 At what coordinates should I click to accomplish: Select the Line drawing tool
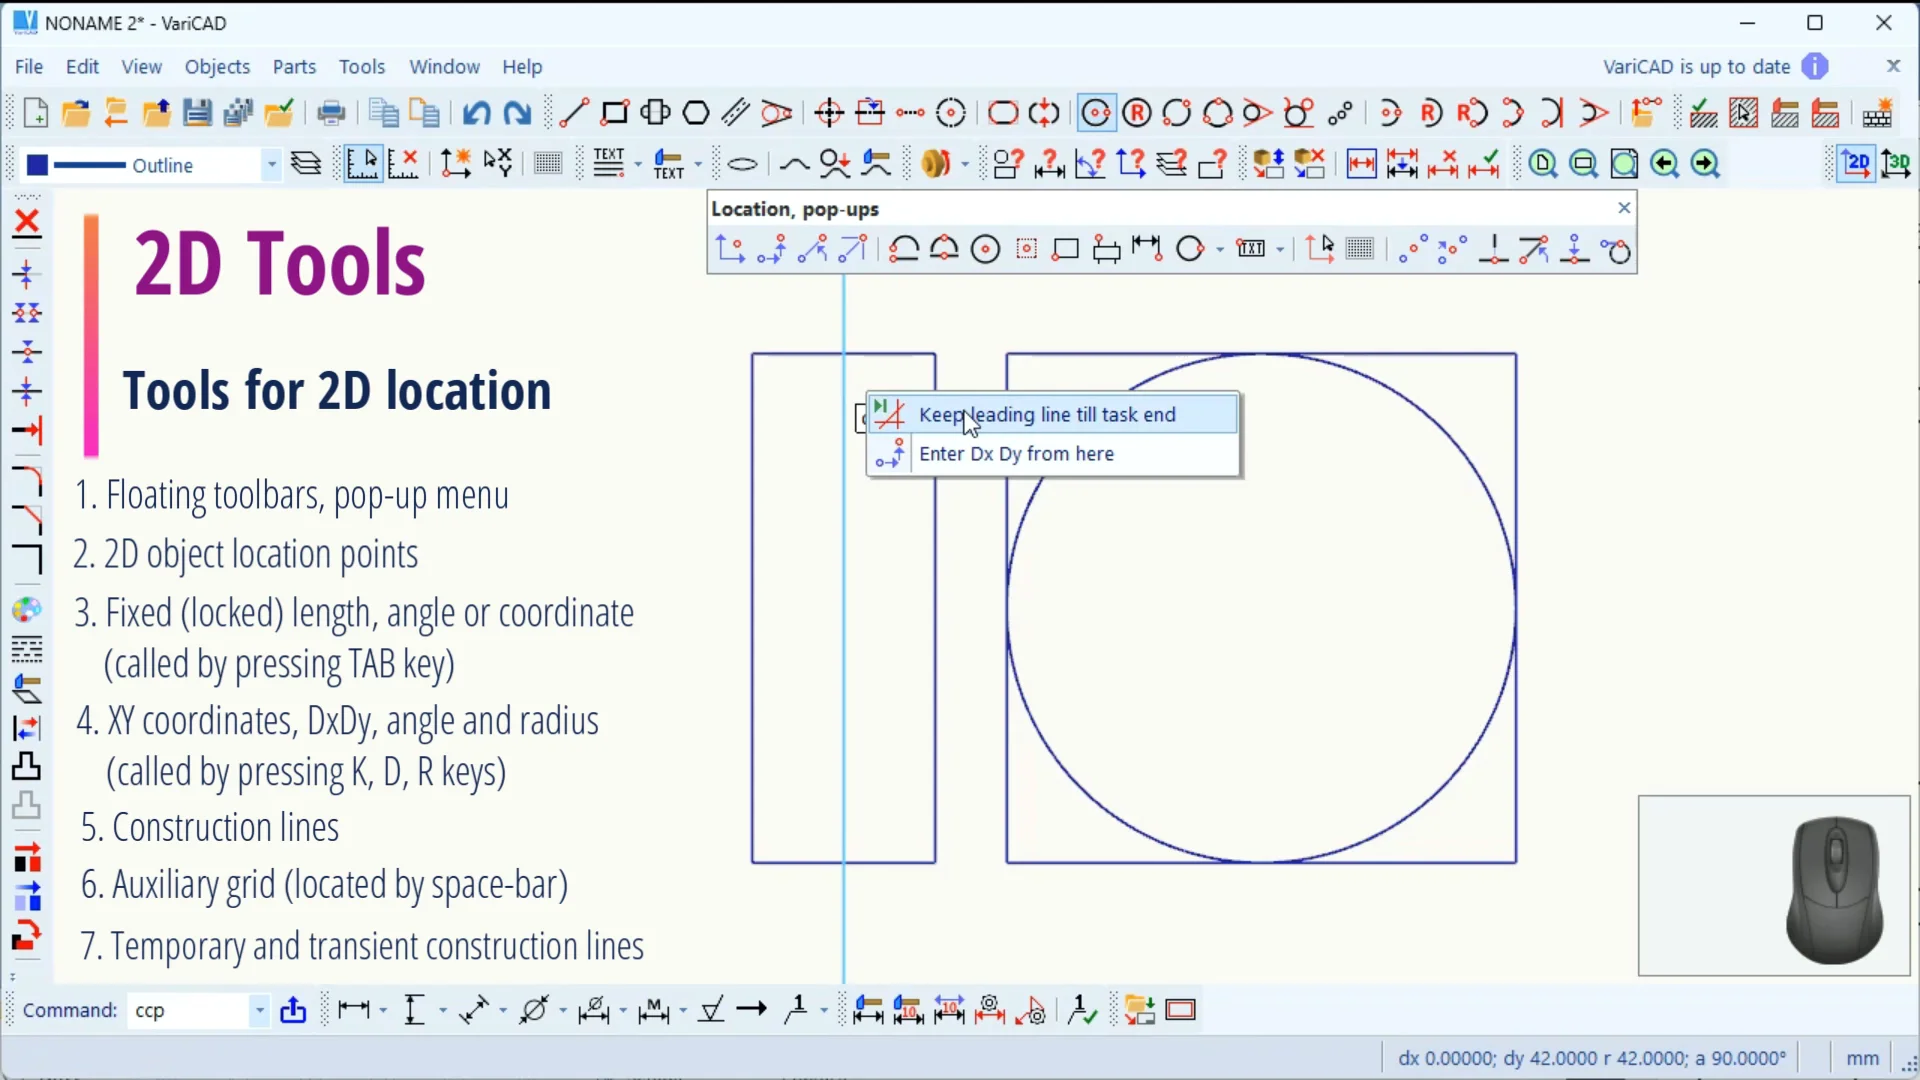(573, 113)
